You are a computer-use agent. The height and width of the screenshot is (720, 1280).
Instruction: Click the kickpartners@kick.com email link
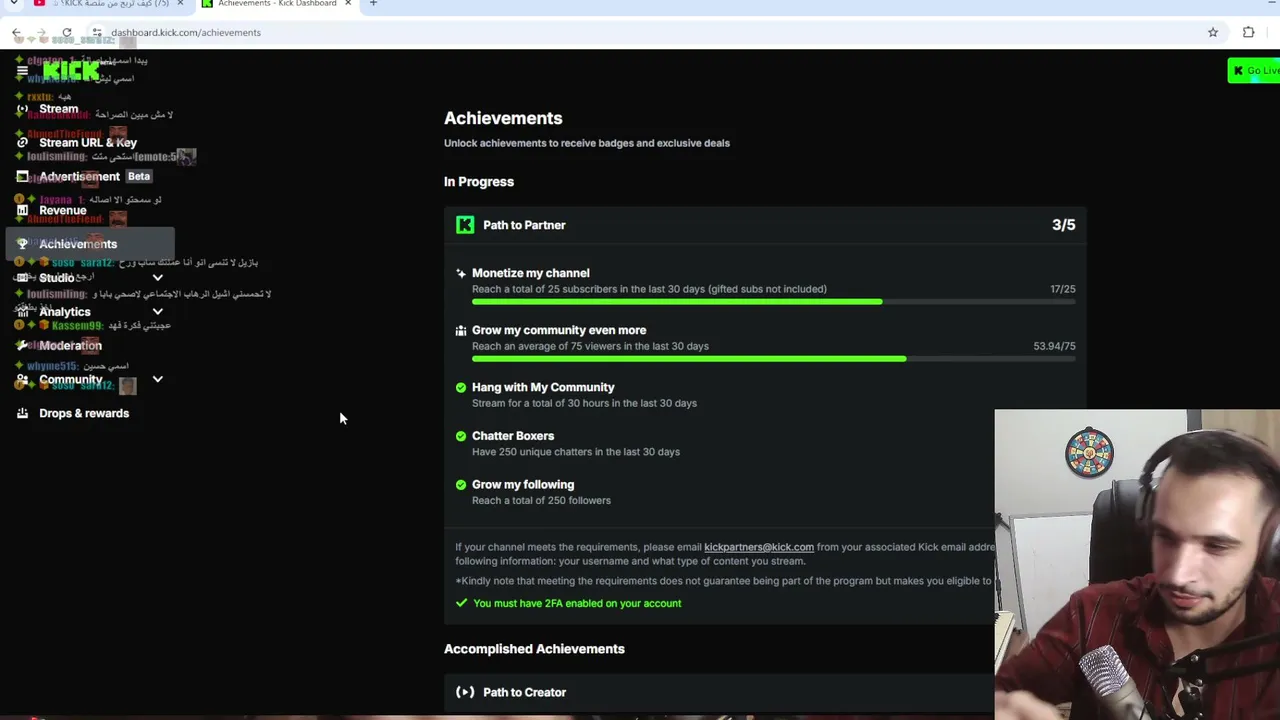[x=759, y=547]
